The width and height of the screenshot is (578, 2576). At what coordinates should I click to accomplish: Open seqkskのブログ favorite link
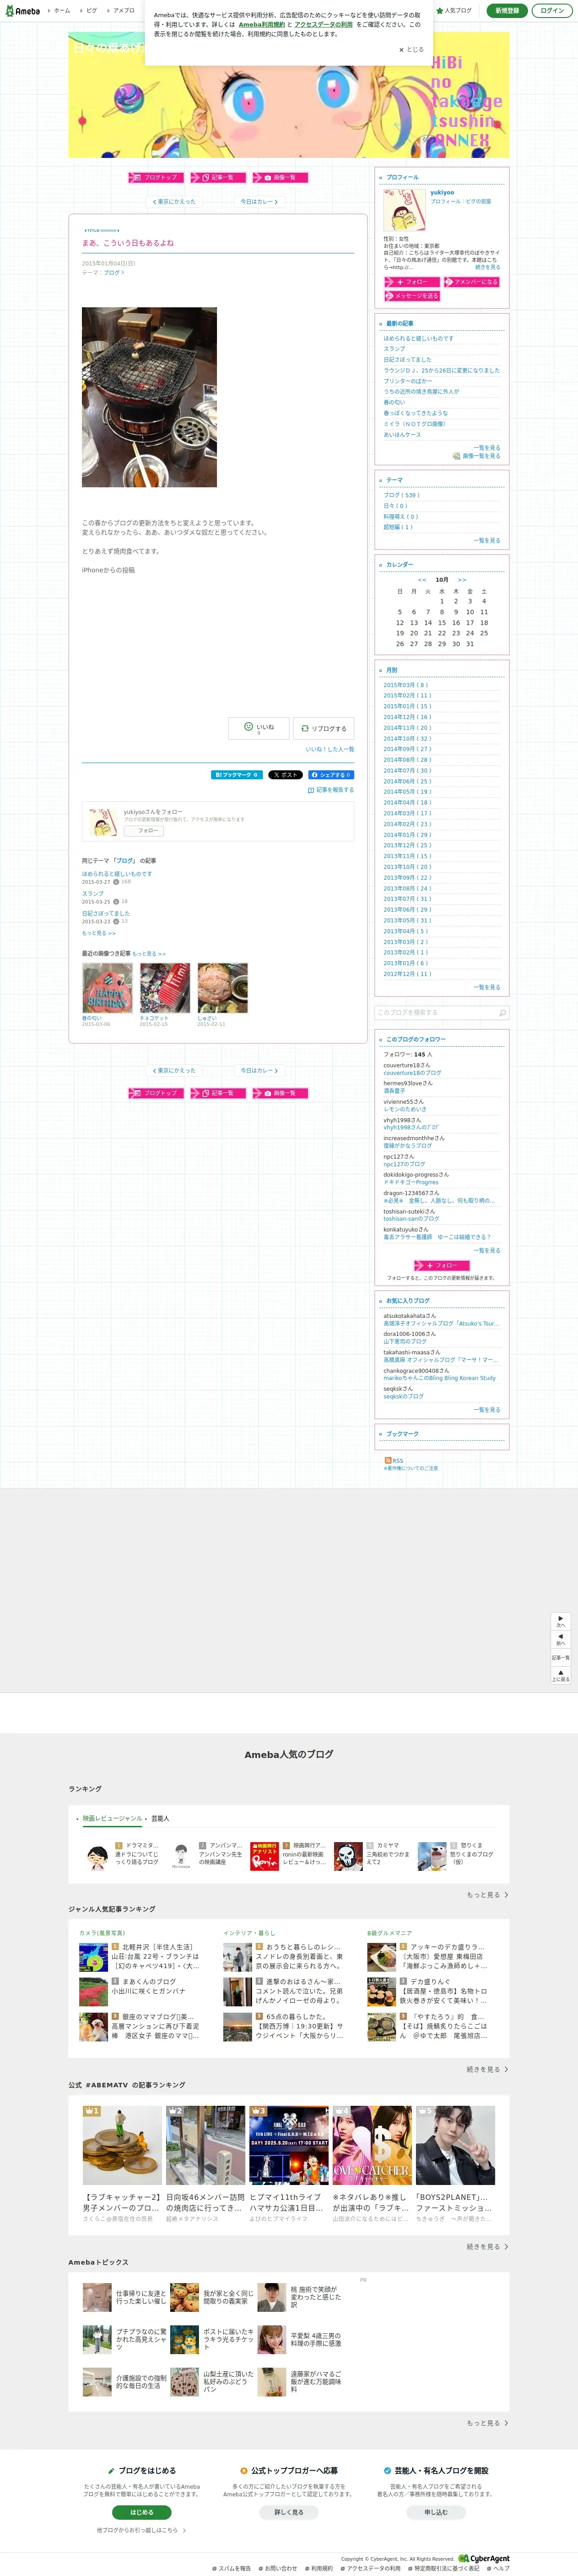pos(403,1397)
